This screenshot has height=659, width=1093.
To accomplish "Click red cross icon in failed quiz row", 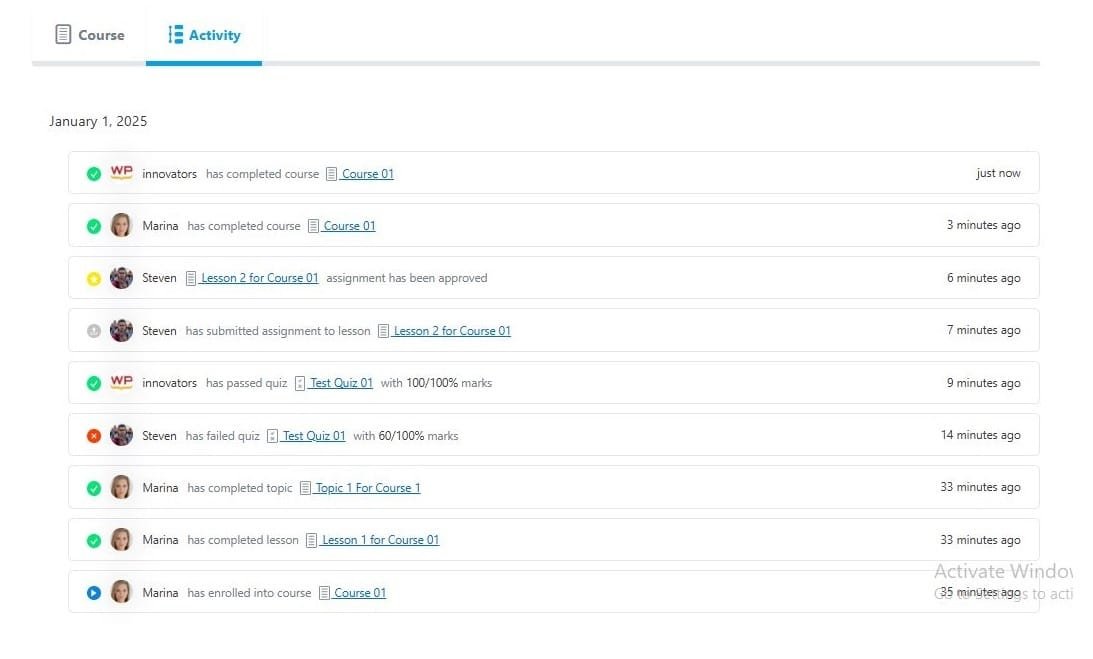I will point(93,436).
